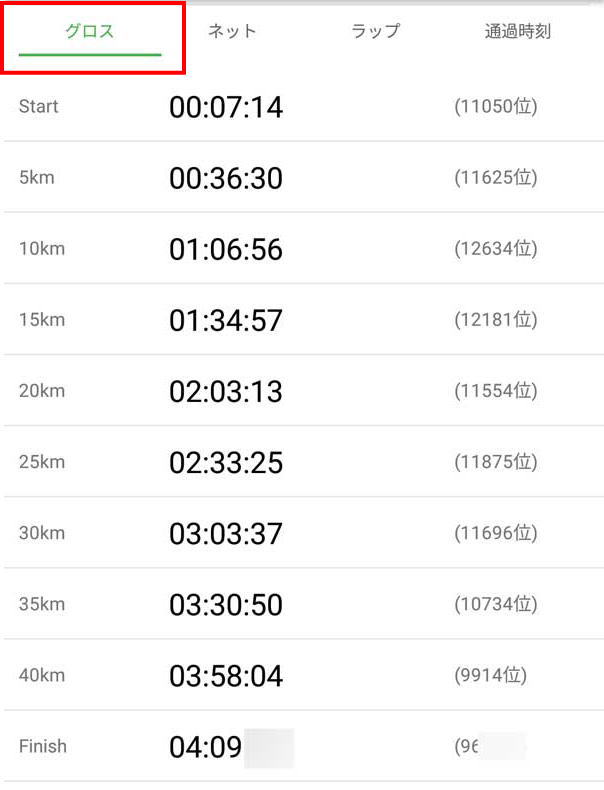Switch to the ネット tab

[x=232, y=31]
